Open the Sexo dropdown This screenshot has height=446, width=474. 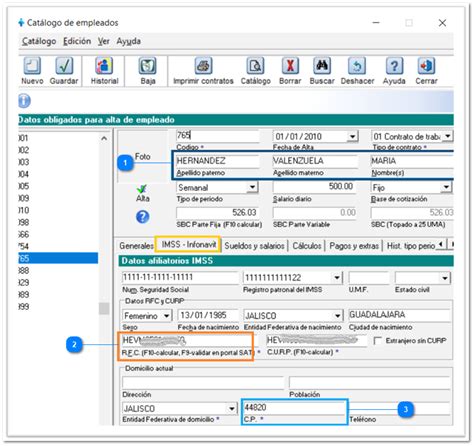[166, 315]
